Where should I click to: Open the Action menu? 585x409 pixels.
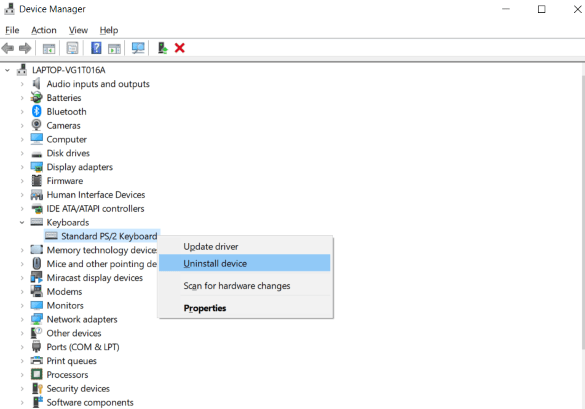(44, 30)
